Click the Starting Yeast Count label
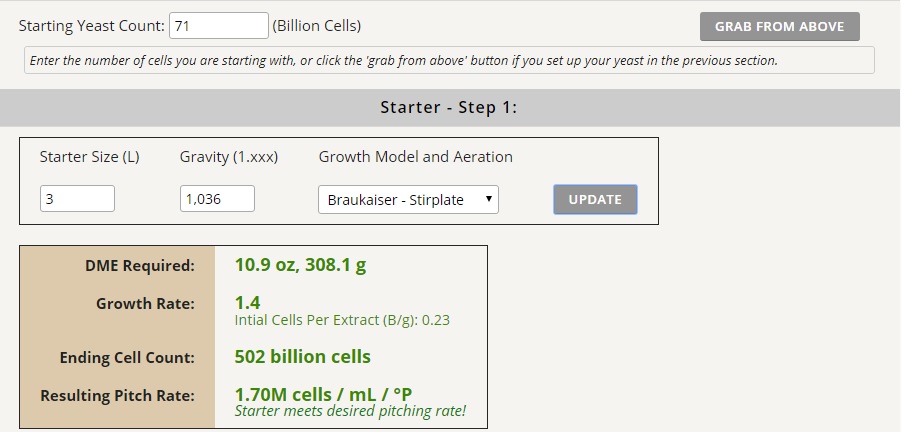This screenshot has width=909, height=432. 92,26
